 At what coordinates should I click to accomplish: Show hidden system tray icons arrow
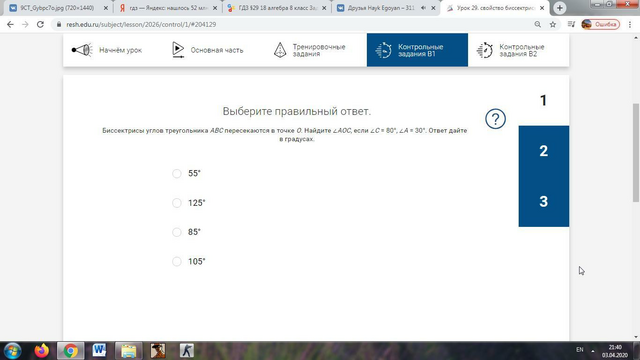click(x=593, y=351)
